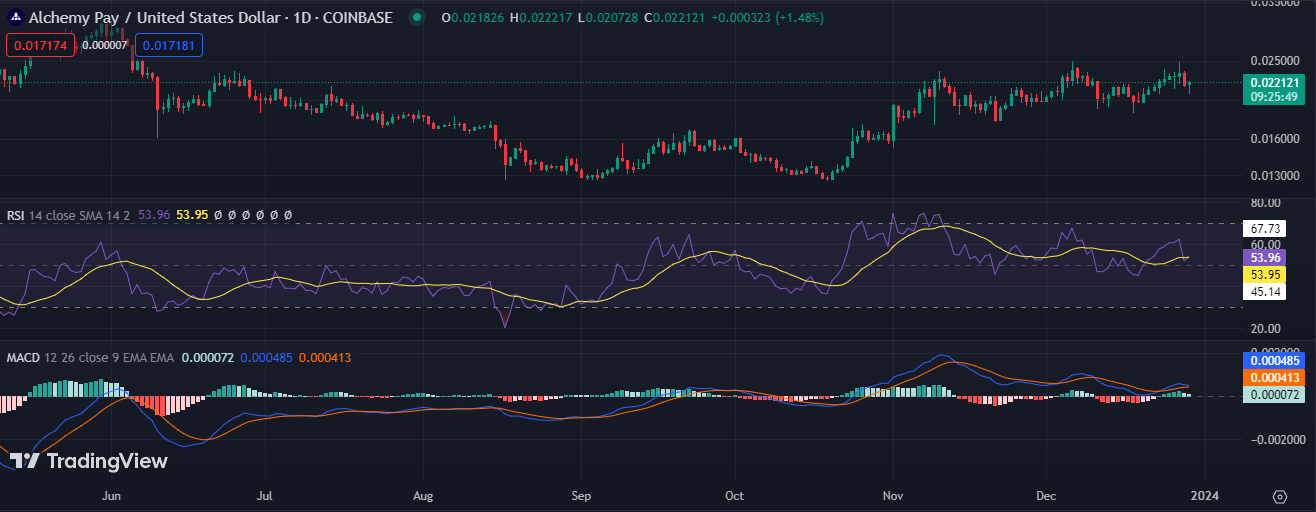
Task: Click the 0.016000 price axis label
Action: tap(1275, 138)
